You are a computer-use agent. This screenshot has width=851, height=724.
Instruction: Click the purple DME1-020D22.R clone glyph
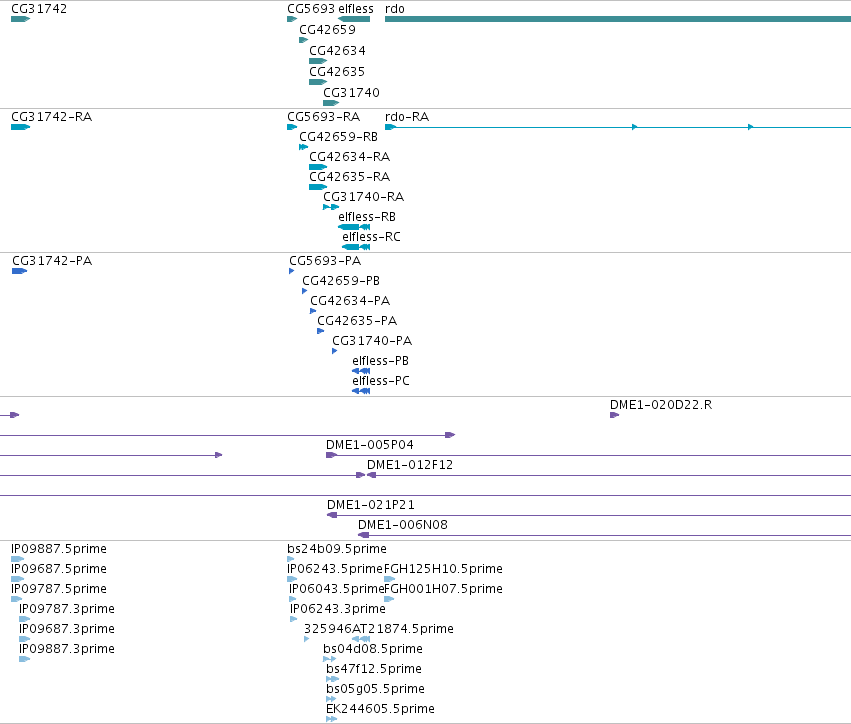click(614, 415)
